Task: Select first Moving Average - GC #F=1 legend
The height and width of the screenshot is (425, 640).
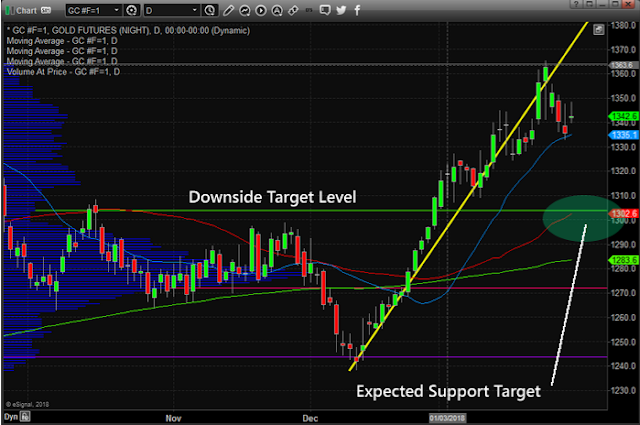Action: (x=62, y=41)
